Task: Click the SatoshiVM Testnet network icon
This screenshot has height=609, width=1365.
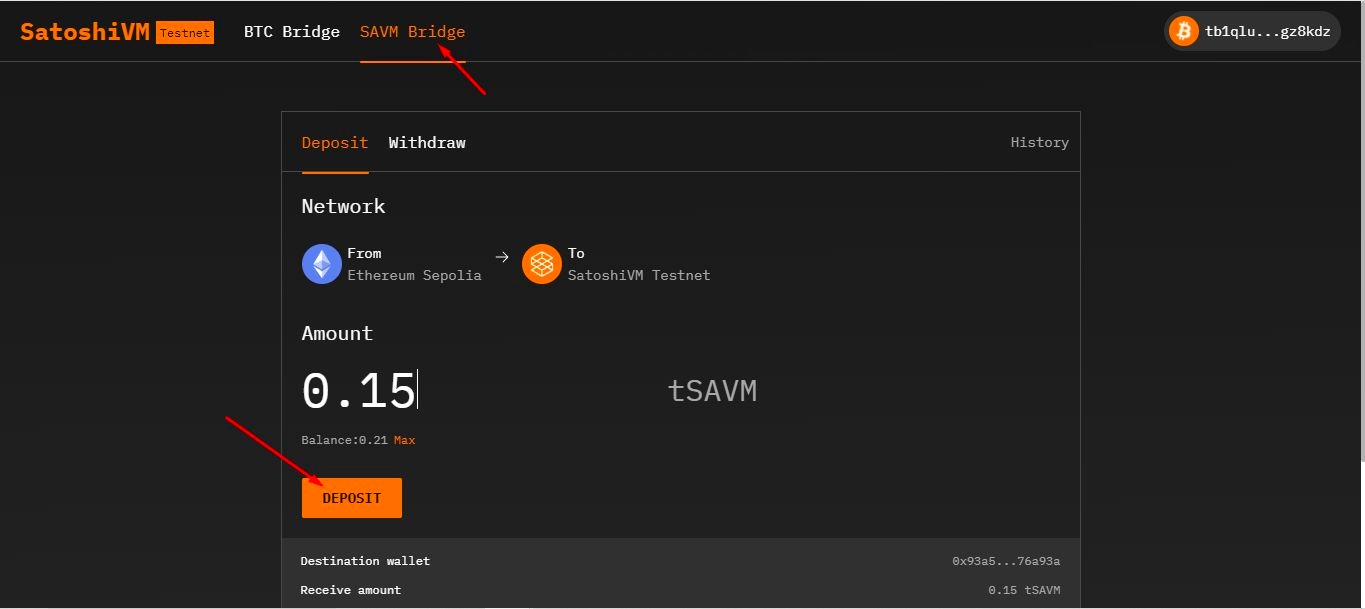Action: point(542,264)
